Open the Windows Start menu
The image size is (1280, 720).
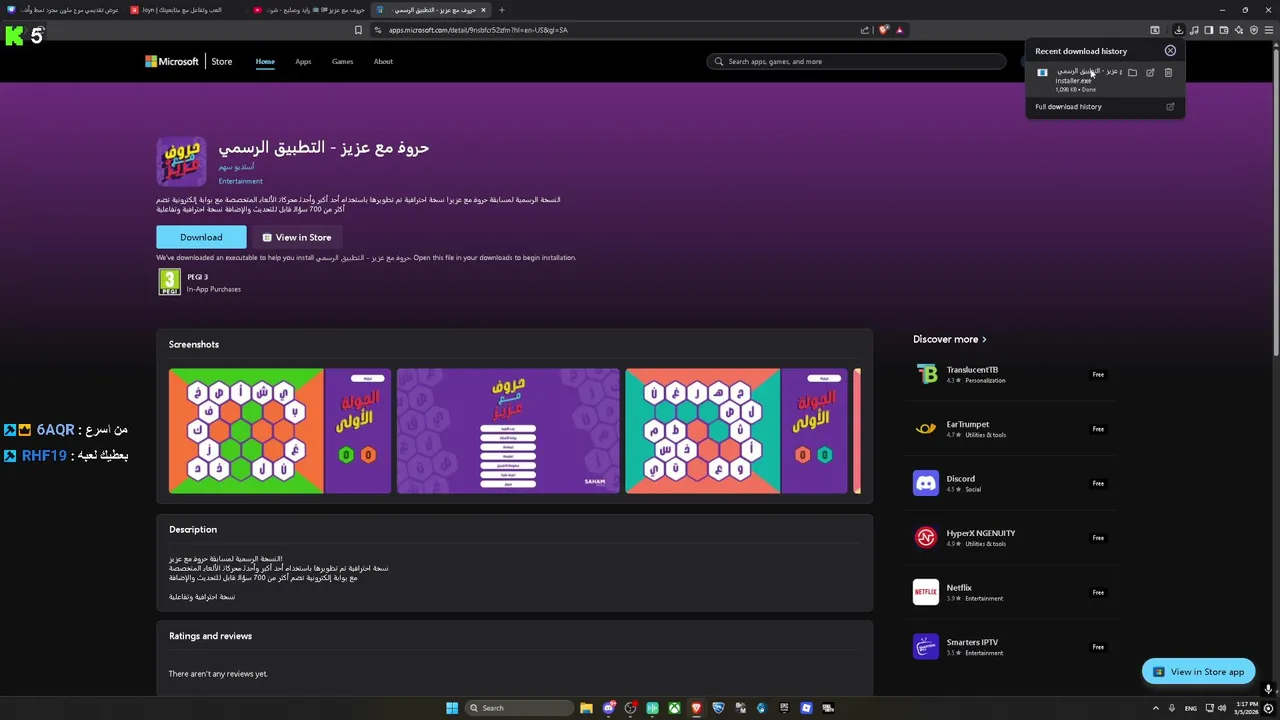(452, 708)
